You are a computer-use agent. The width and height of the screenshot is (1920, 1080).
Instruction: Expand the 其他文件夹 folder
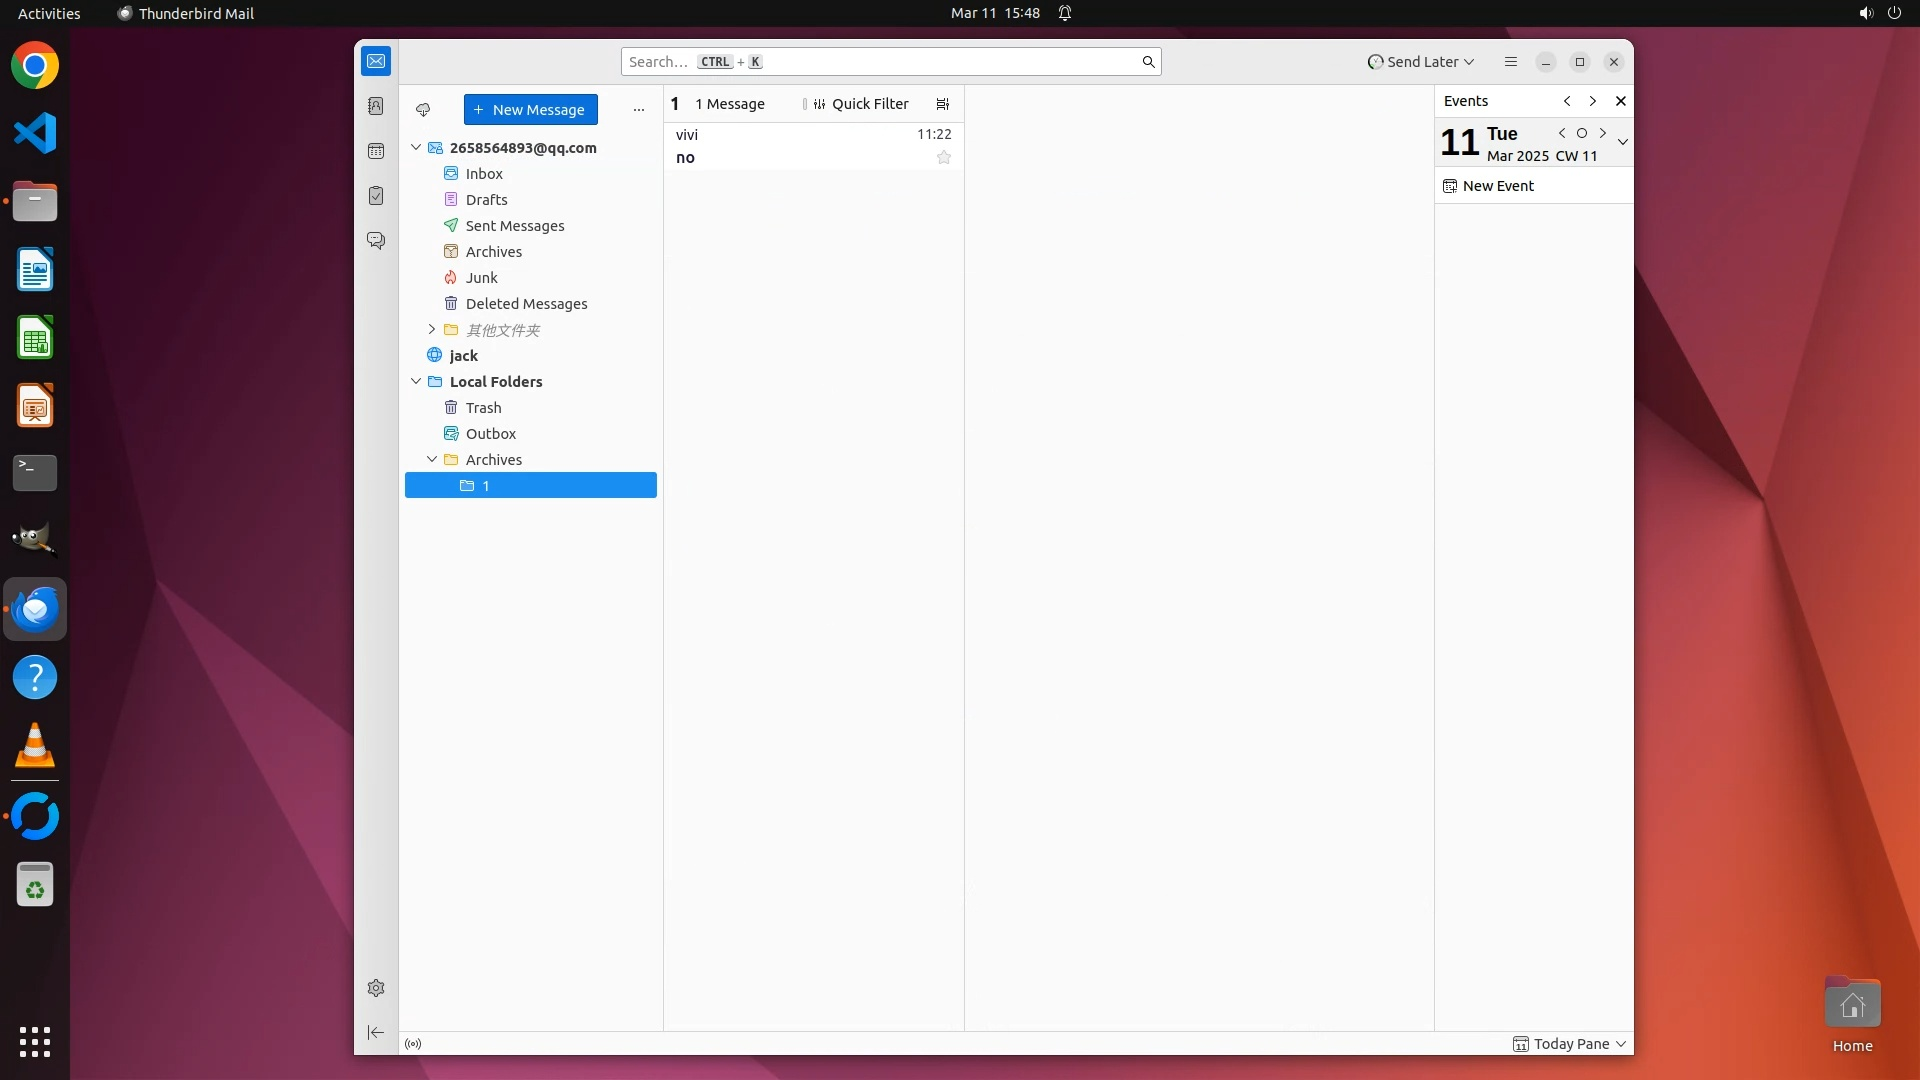point(432,329)
